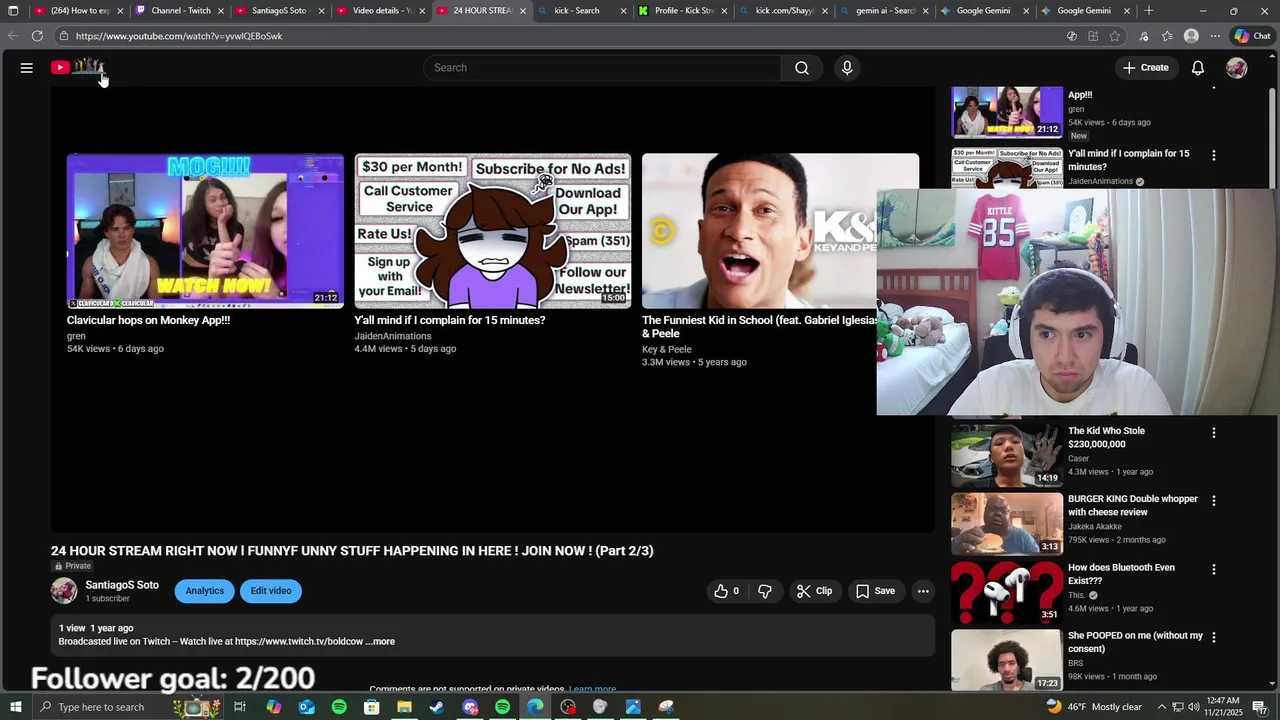Open more actions menu beside Save
Image resolution: width=1280 pixels, height=720 pixels.
pos(923,591)
